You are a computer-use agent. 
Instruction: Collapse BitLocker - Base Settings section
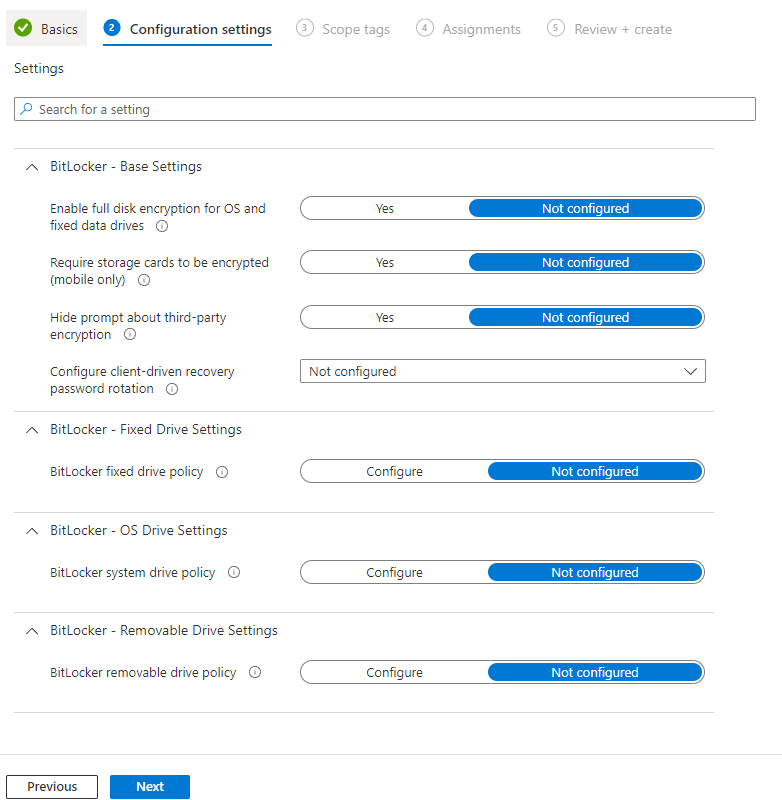coord(32,167)
